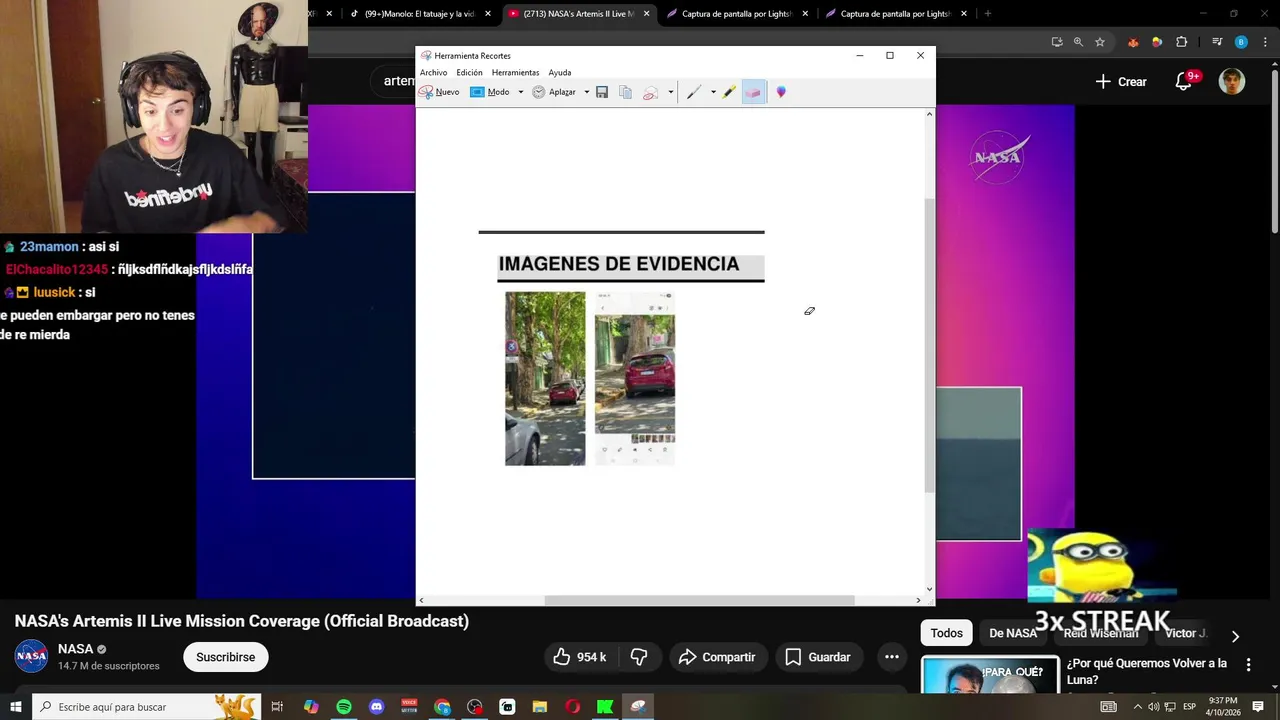Click the scroll down arrow in Snipping Tool
This screenshot has height=720, width=1280.
point(929,589)
